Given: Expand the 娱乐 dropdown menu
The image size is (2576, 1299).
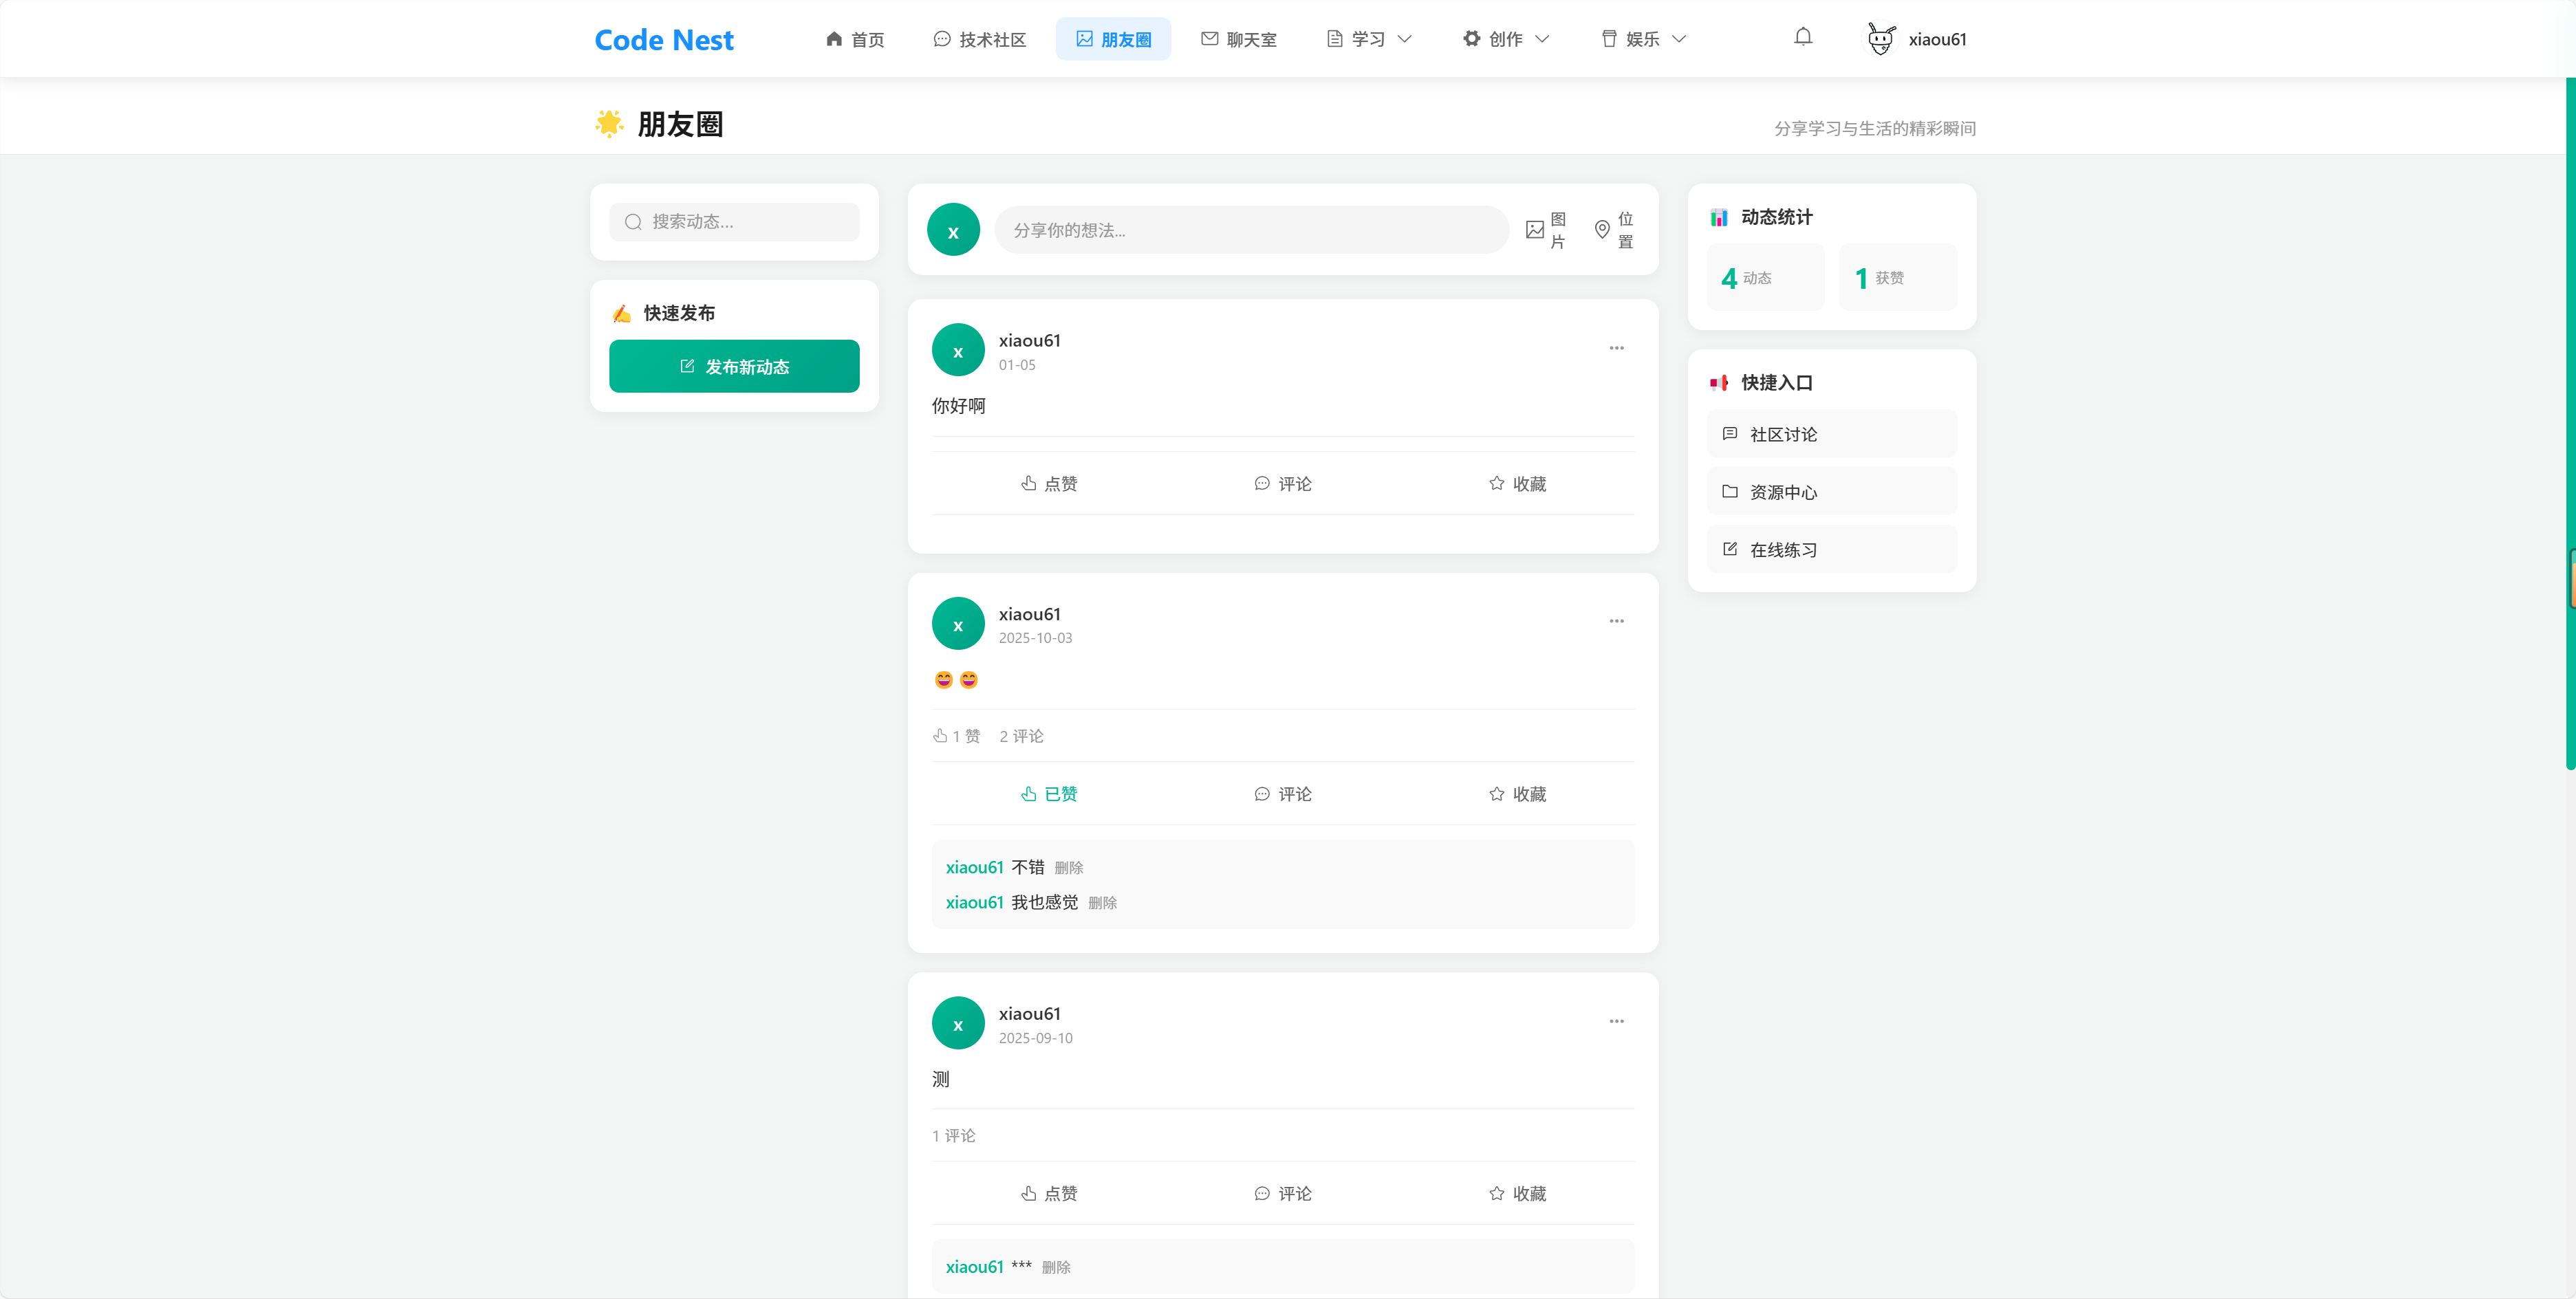Looking at the screenshot, I should pos(1643,39).
